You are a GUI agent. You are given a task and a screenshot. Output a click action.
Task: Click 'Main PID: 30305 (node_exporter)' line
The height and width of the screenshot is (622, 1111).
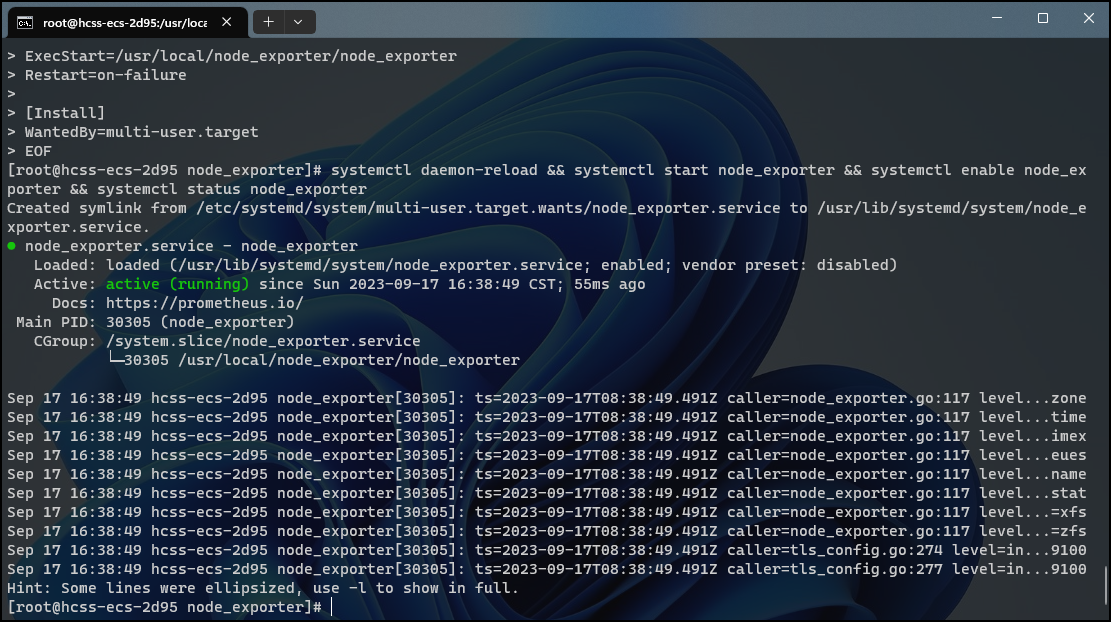coord(155,322)
